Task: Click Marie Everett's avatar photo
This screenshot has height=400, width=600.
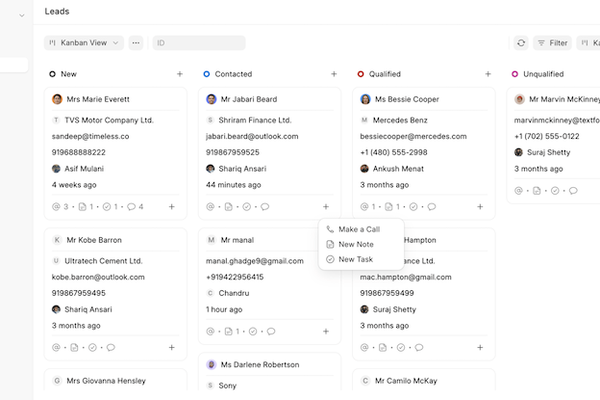Action: (57, 99)
